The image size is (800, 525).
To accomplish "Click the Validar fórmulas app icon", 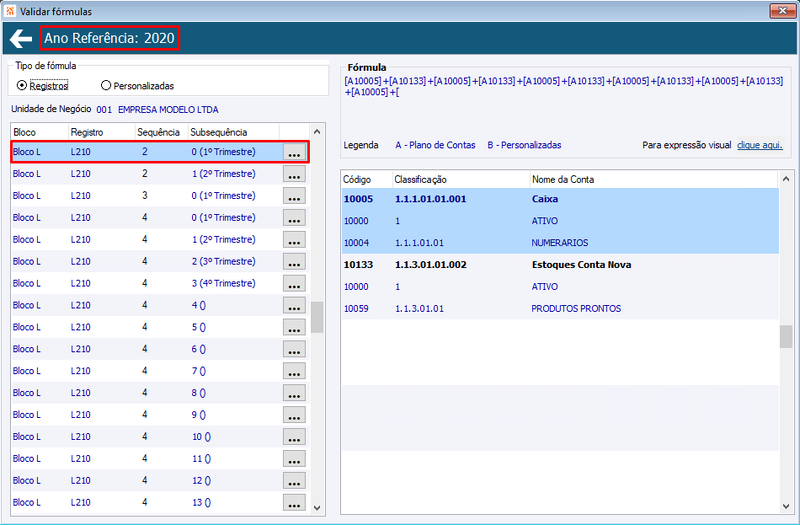I will (10, 11).
